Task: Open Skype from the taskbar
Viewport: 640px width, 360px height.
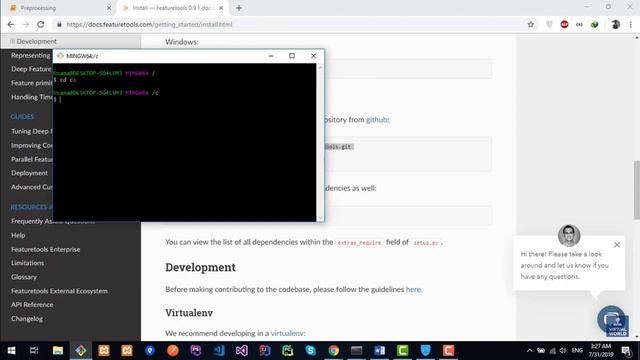Action: point(311,351)
